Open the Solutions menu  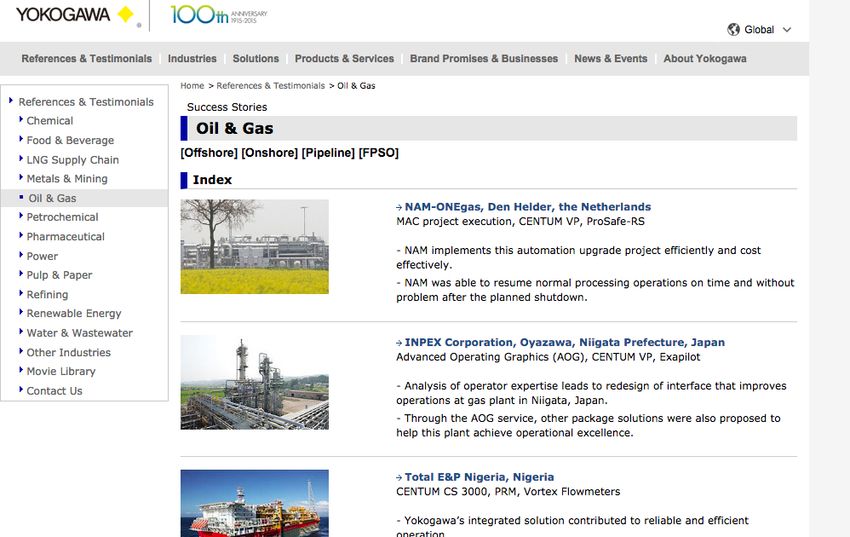[x=255, y=59]
